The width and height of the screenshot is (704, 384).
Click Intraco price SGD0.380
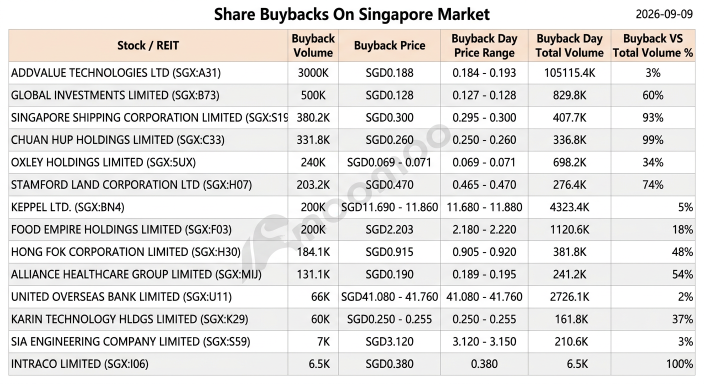(x=389, y=364)
